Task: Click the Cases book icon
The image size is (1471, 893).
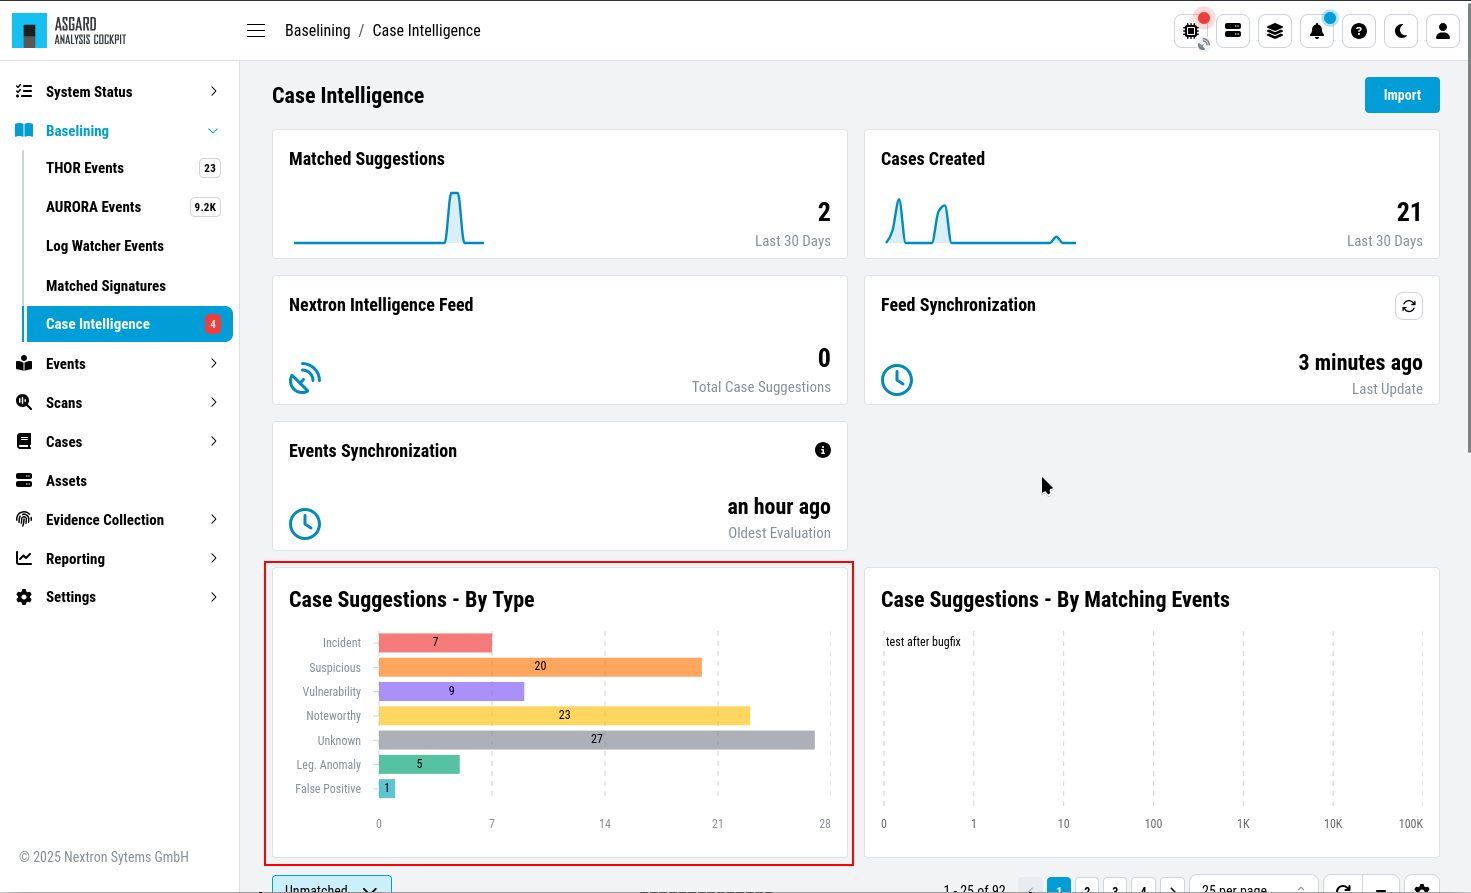Action: pyautogui.click(x=24, y=441)
